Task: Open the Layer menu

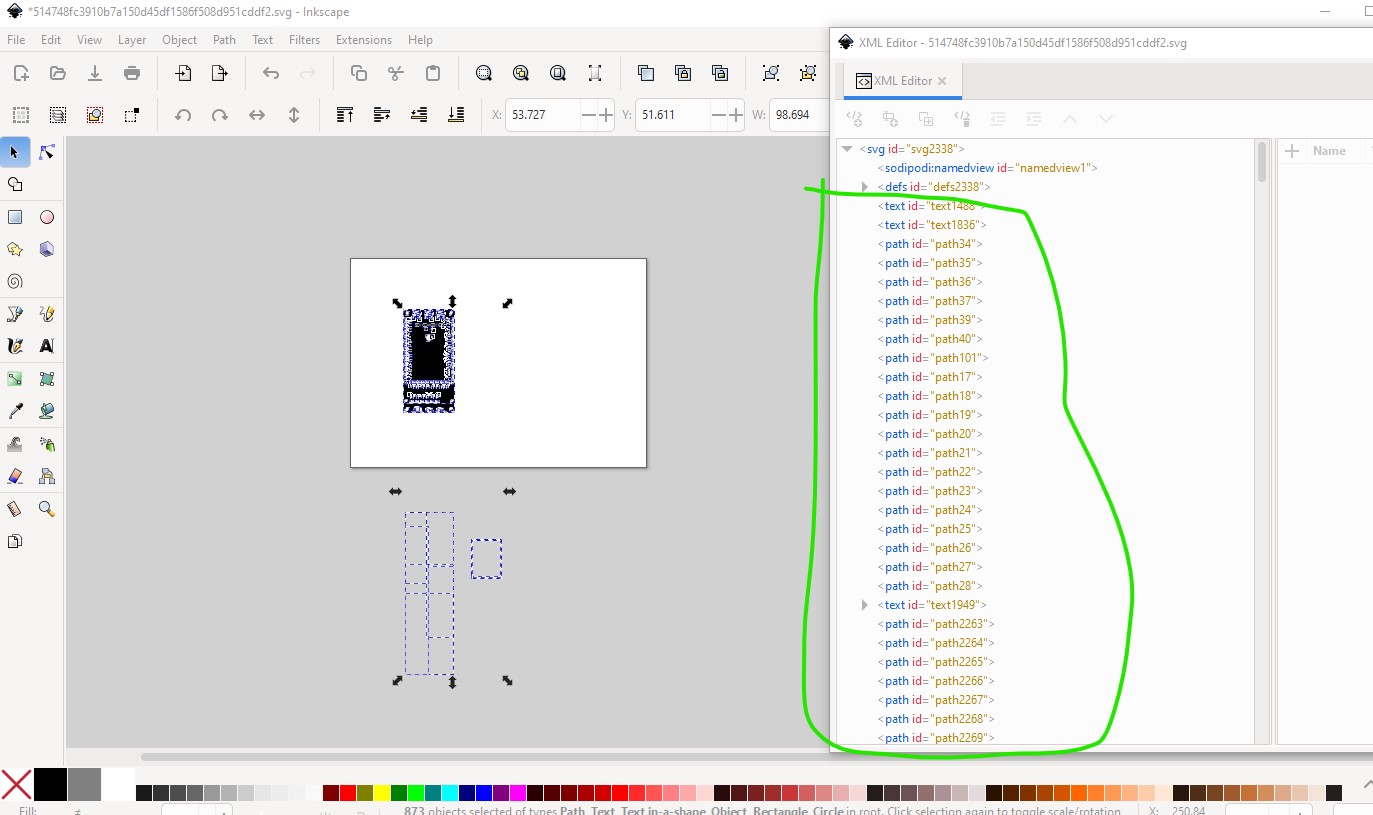Action: 132,40
